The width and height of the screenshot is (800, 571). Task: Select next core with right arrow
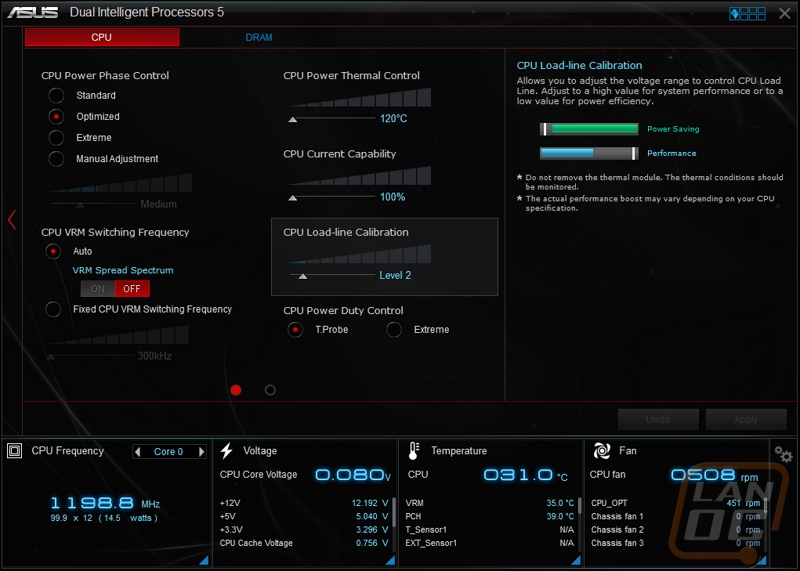[x=202, y=452]
